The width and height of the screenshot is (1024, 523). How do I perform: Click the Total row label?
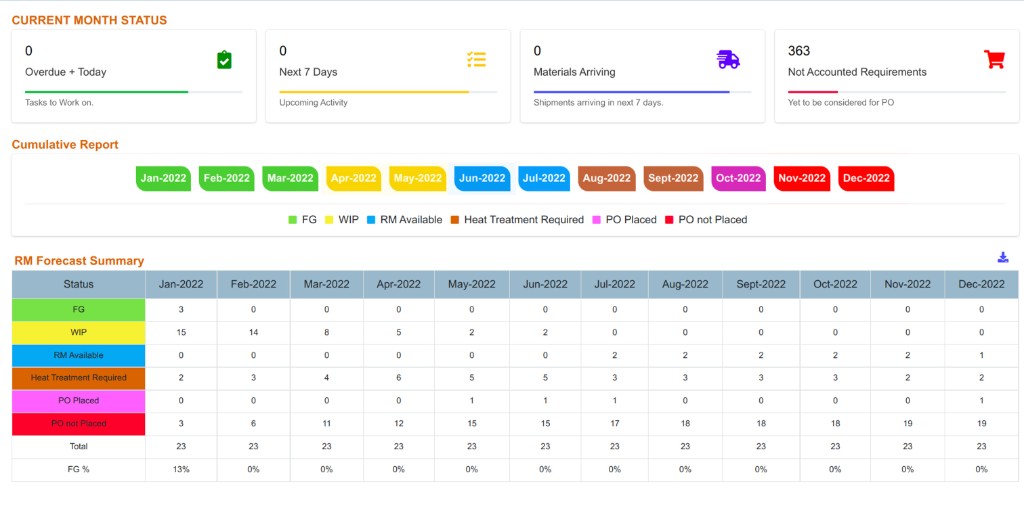78,447
